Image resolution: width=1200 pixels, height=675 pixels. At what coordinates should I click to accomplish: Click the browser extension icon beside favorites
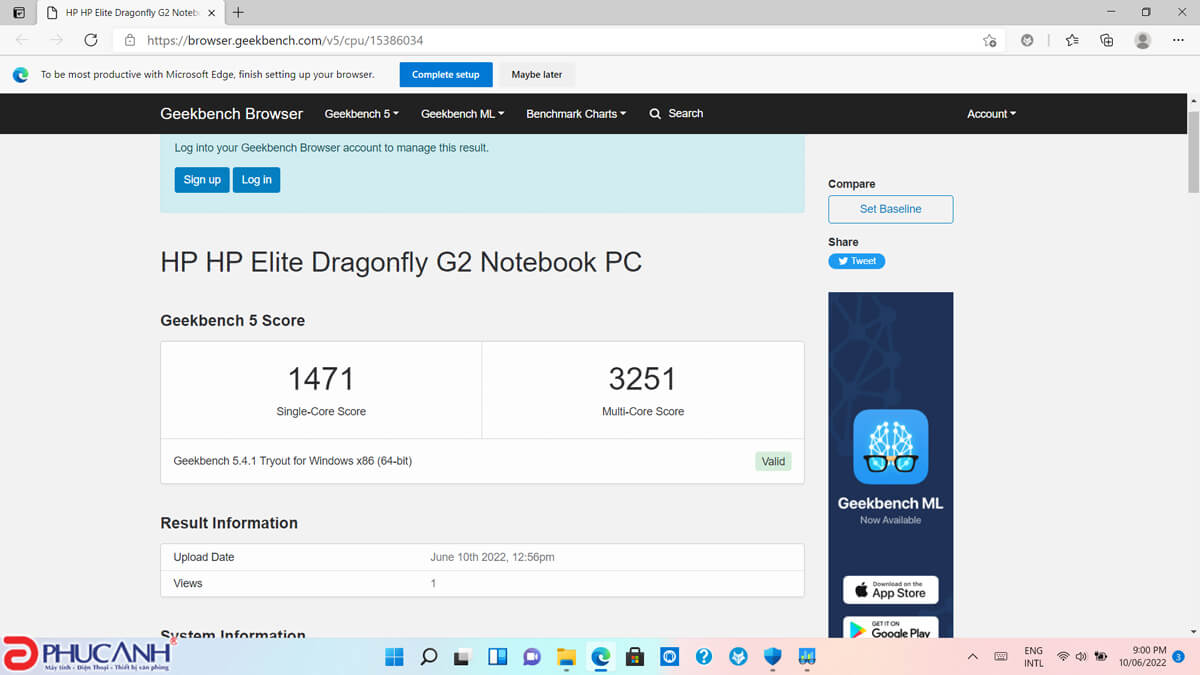click(x=1027, y=41)
